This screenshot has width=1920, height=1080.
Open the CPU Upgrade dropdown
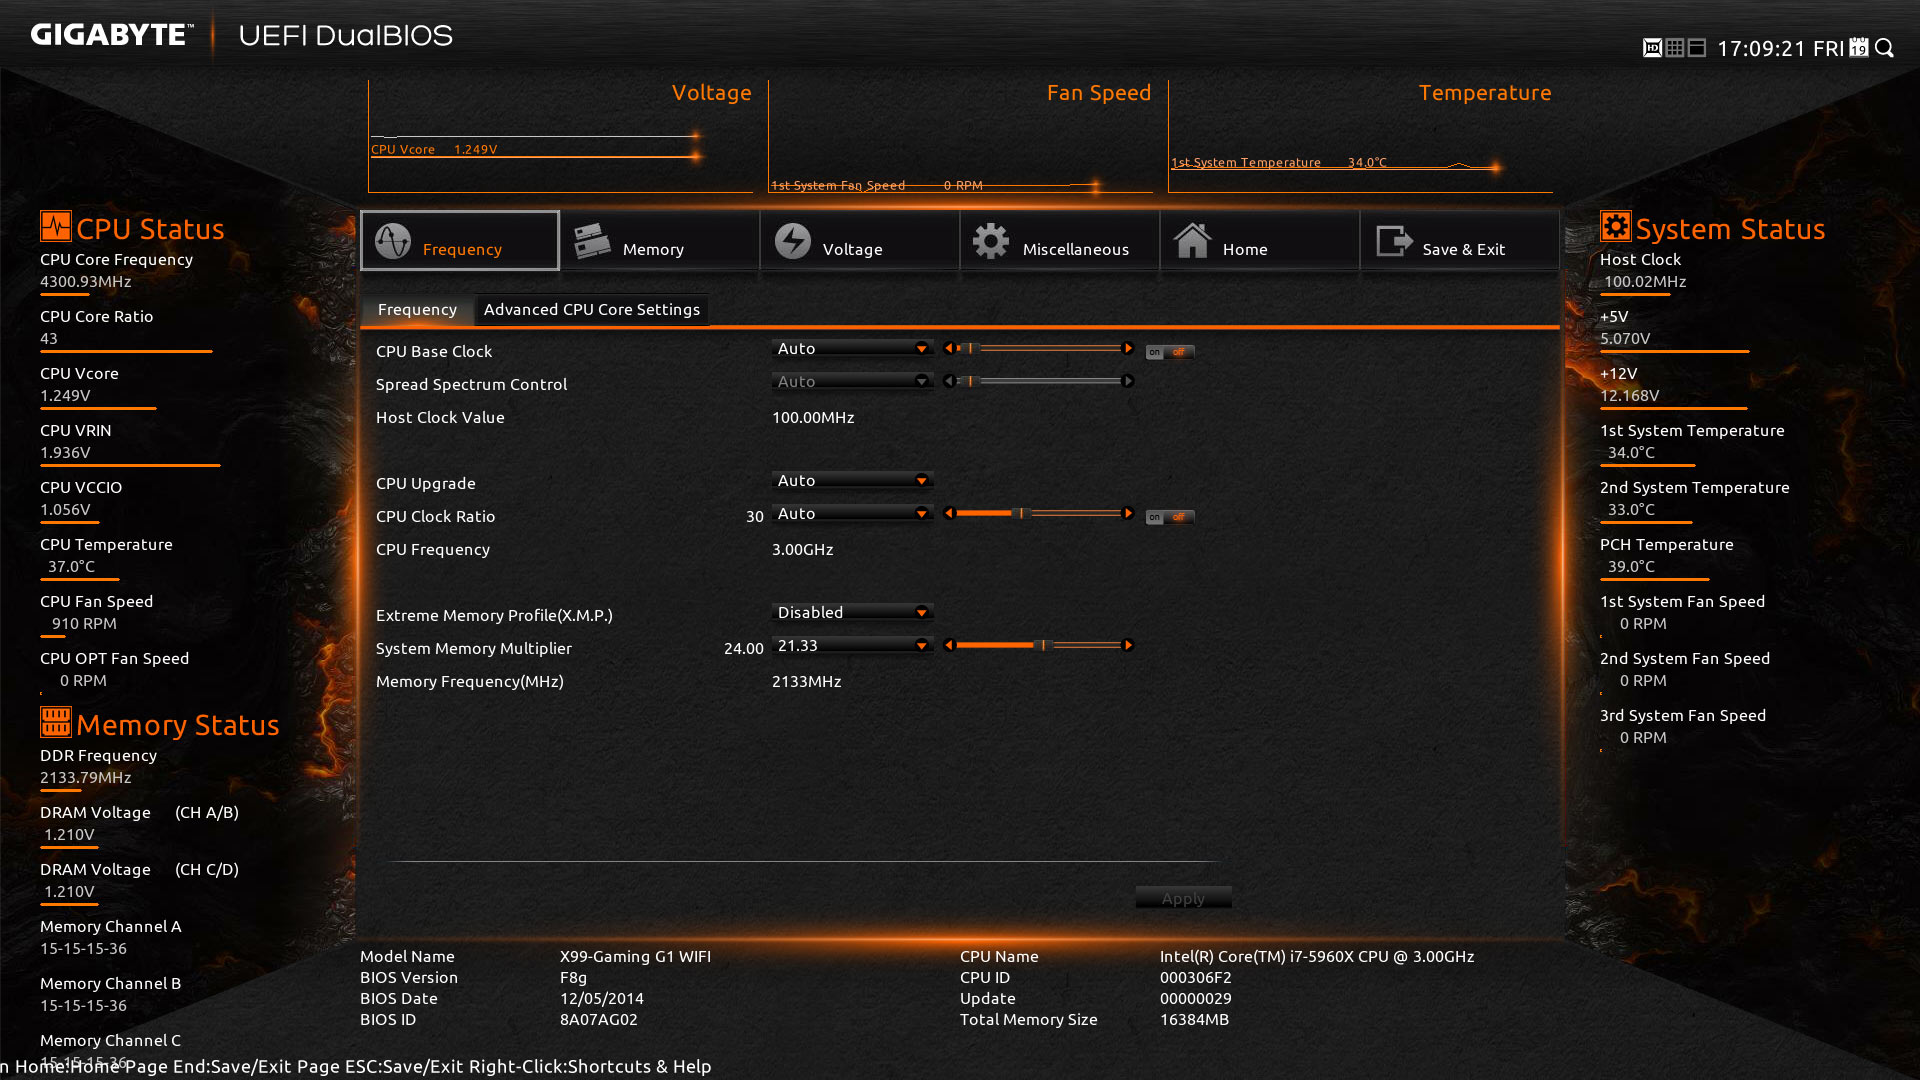coord(853,480)
